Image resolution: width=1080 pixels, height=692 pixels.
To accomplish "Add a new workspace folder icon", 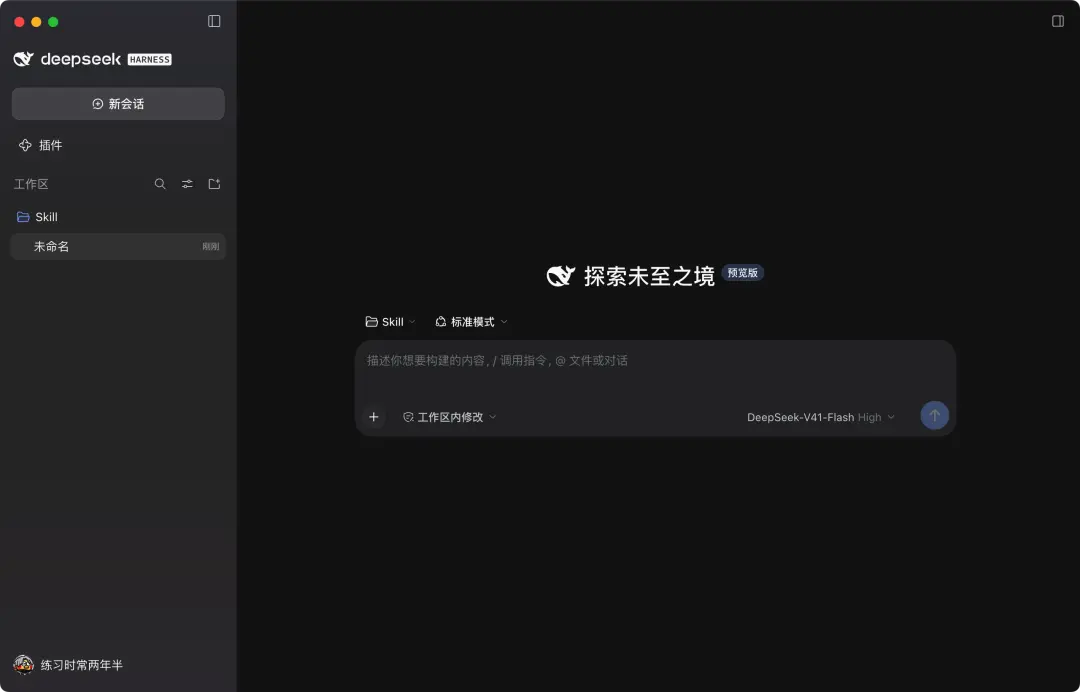I will pyautogui.click(x=214, y=184).
